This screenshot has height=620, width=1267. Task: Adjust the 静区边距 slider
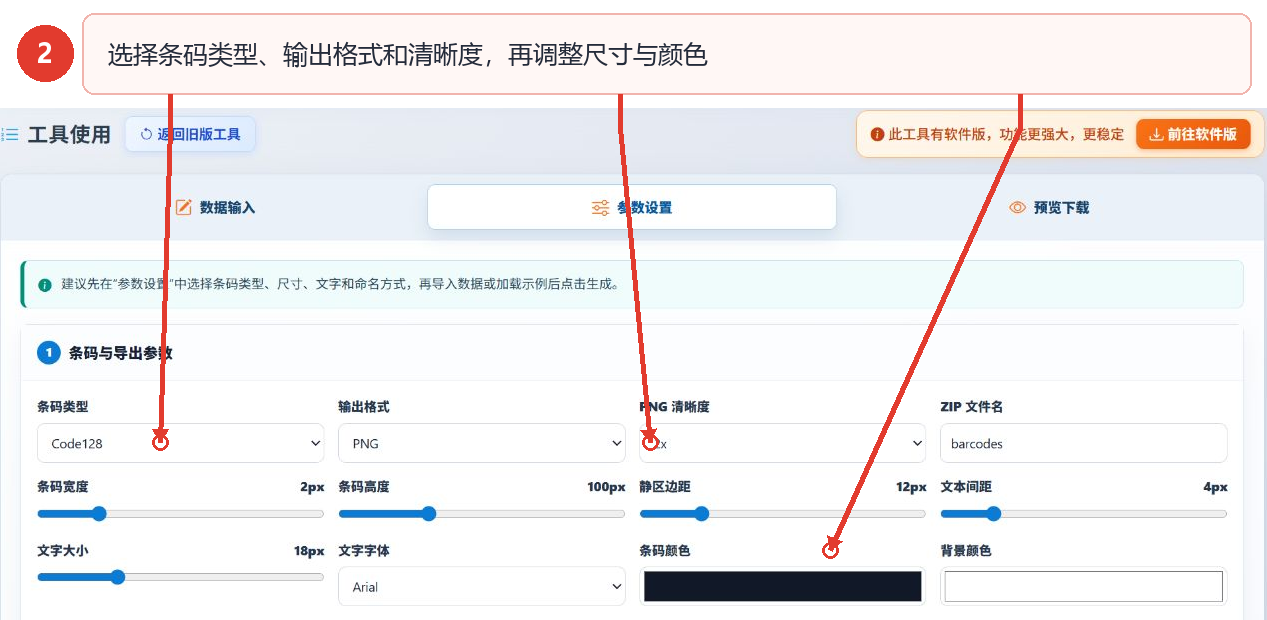(x=783, y=514)
